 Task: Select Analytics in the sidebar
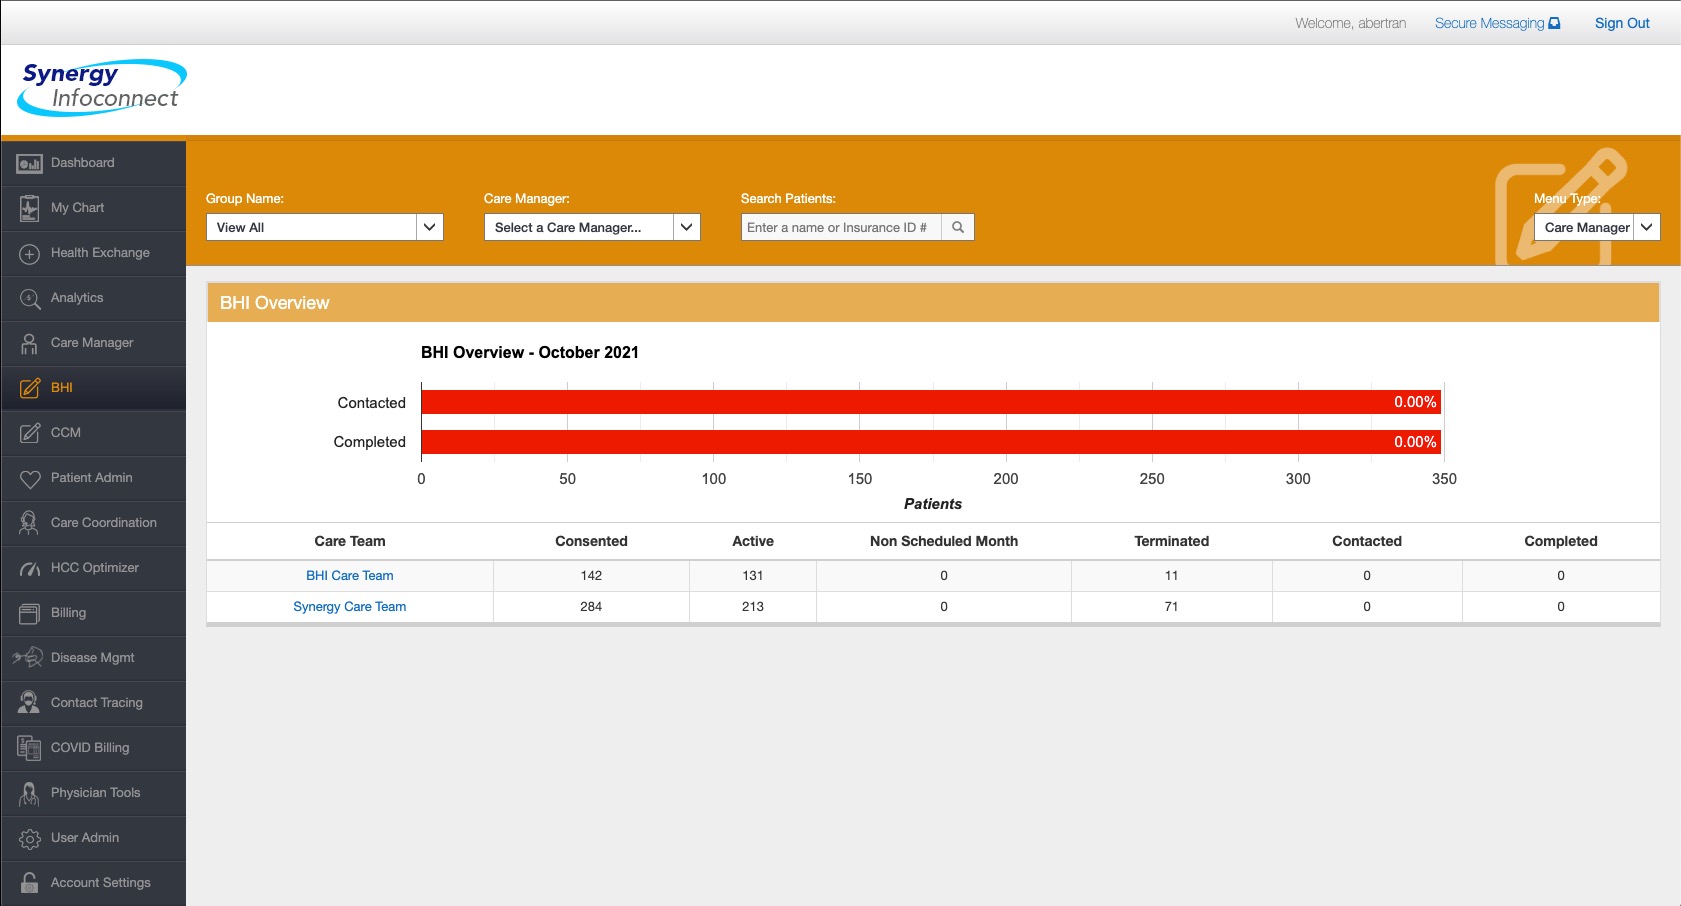point(93,298)
